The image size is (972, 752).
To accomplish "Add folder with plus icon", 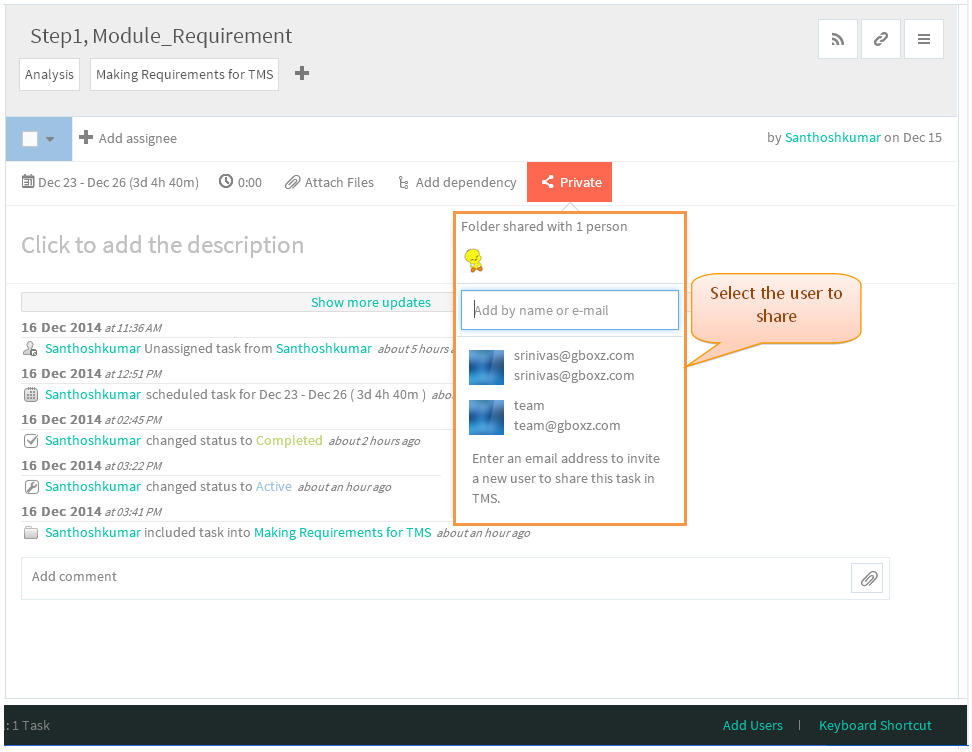I will coord(302,74).
